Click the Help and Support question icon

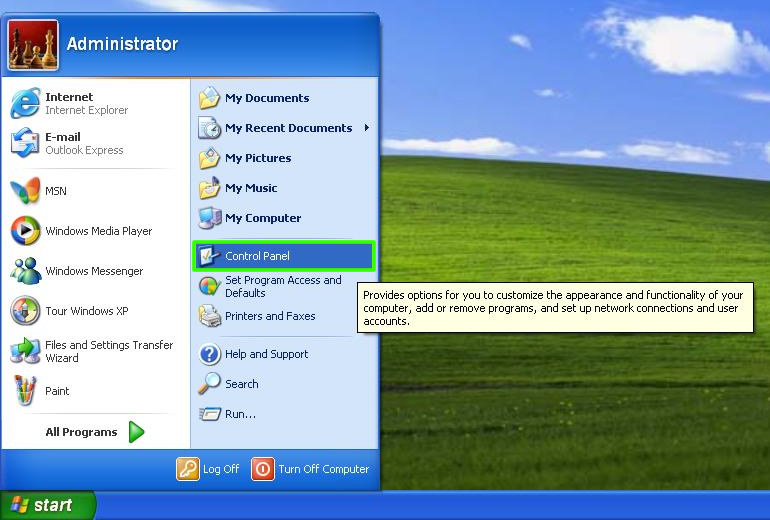209,354
